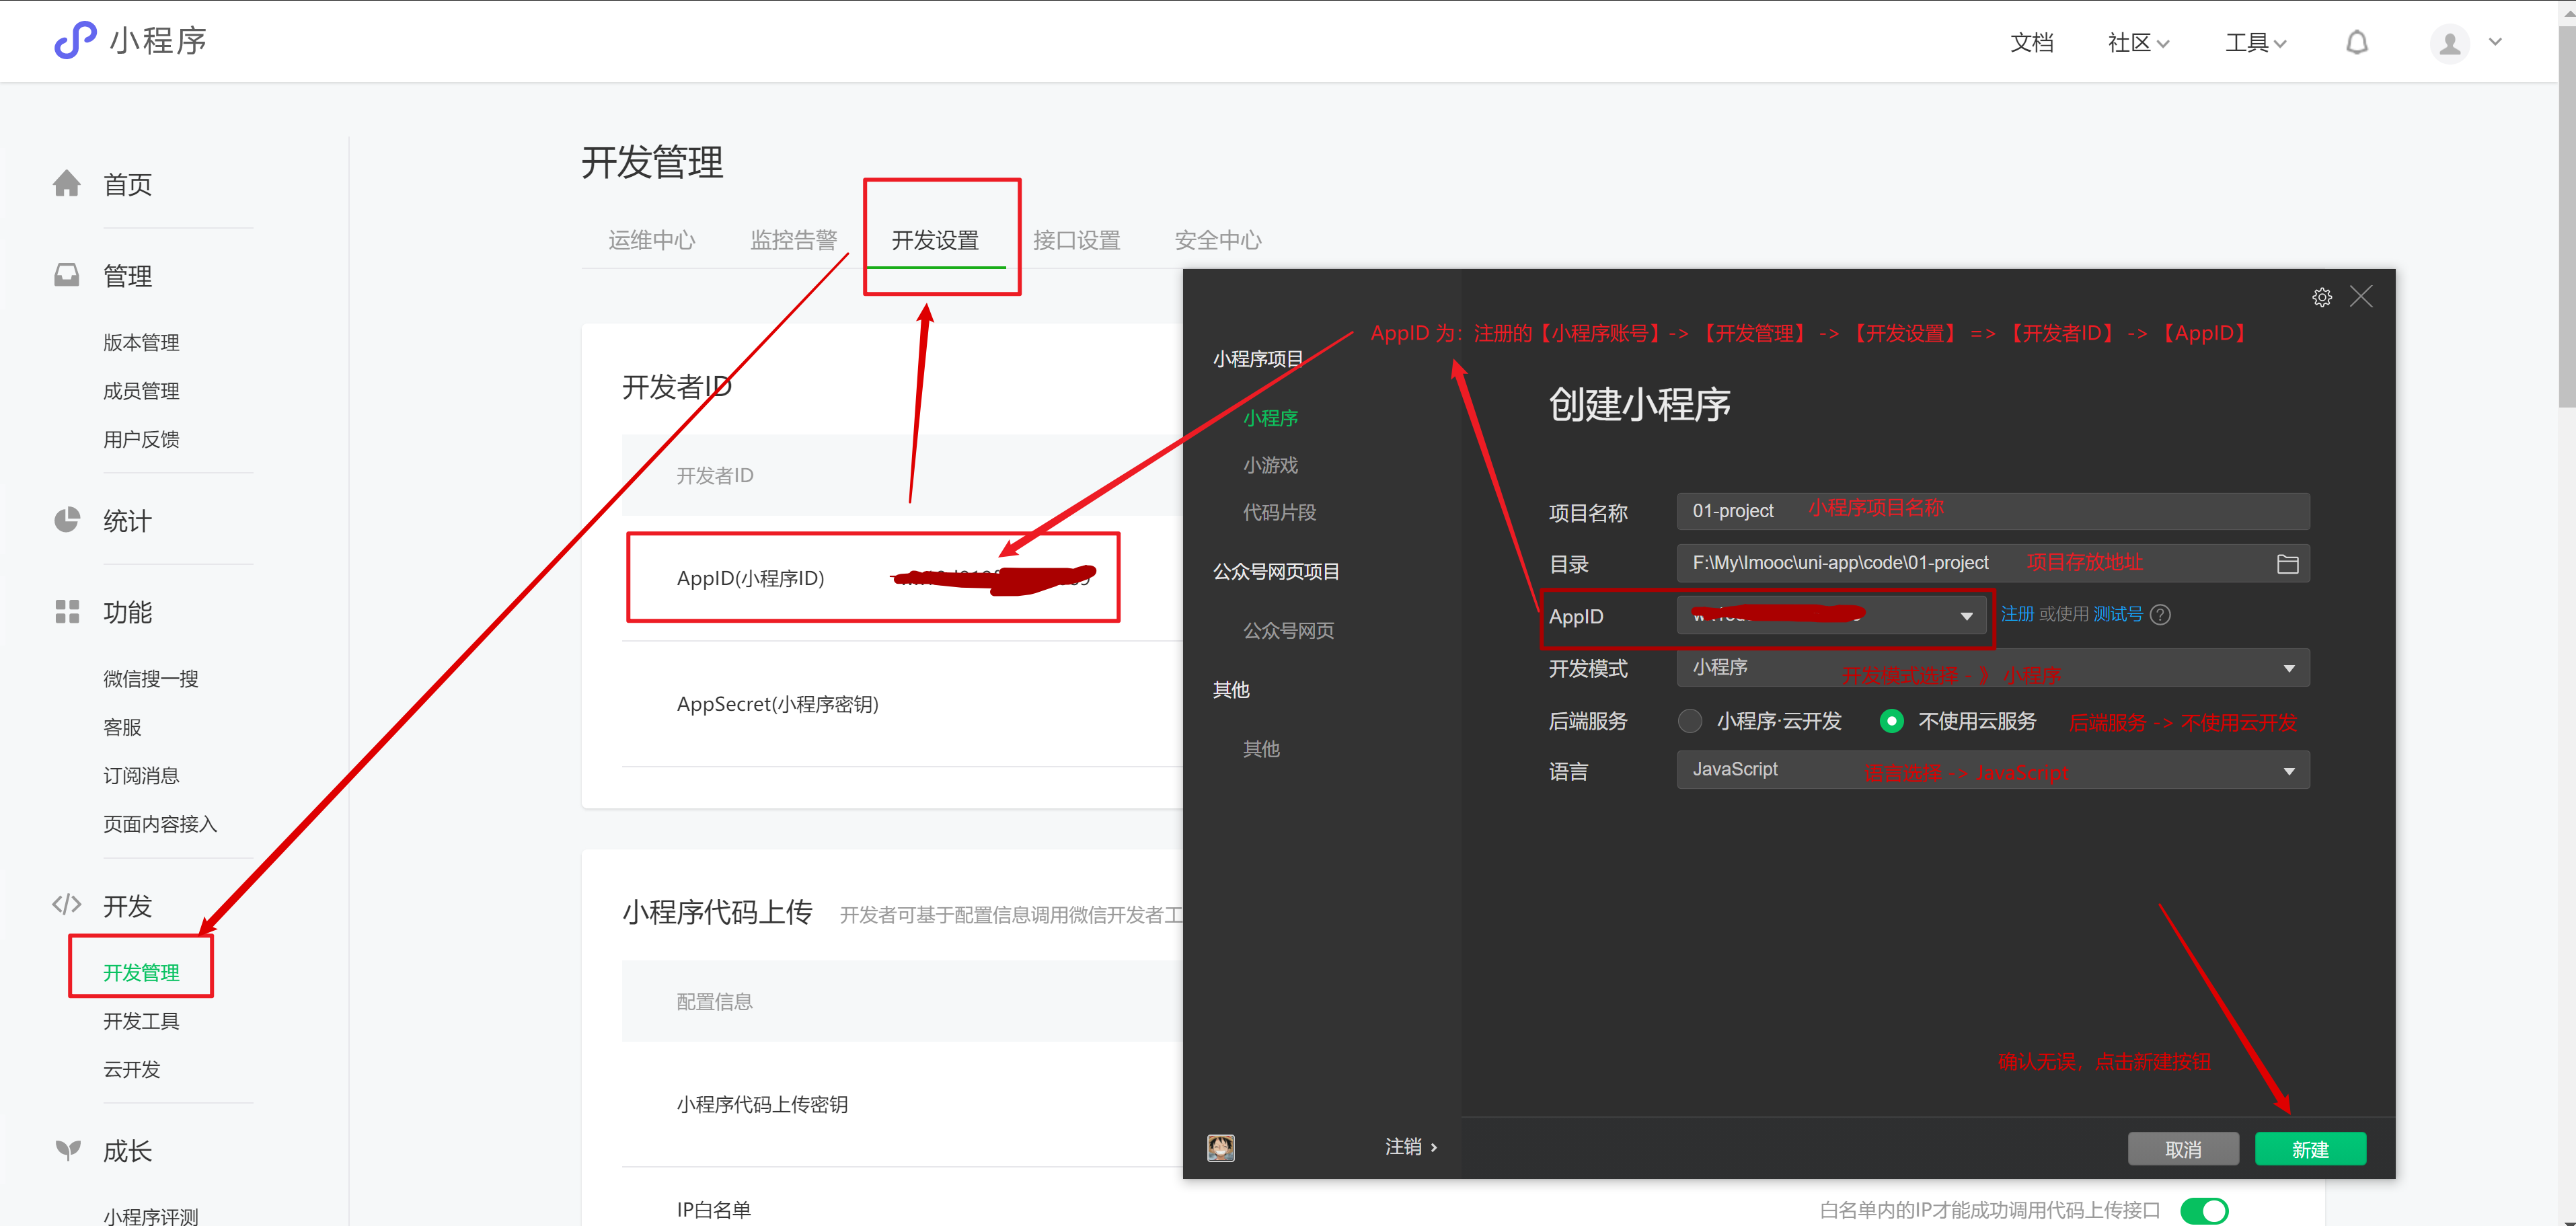Select the 不使用云服务 radio button

click(1891, 721)
